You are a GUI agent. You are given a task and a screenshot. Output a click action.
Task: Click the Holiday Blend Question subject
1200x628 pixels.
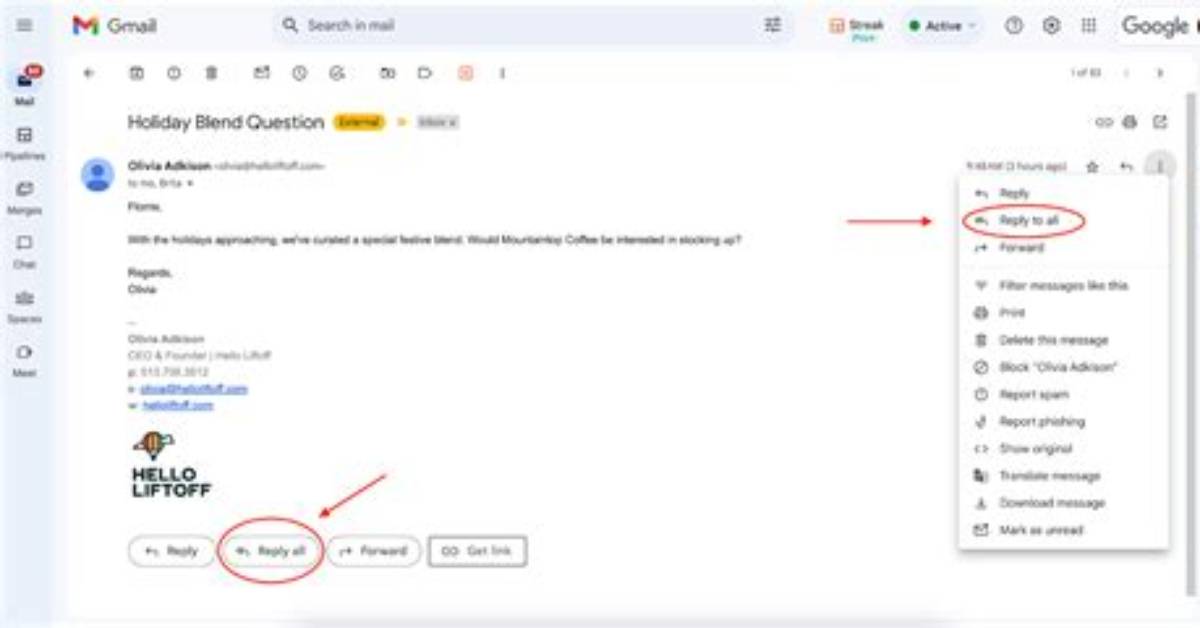pyautogui.click(x=226, y=122)
